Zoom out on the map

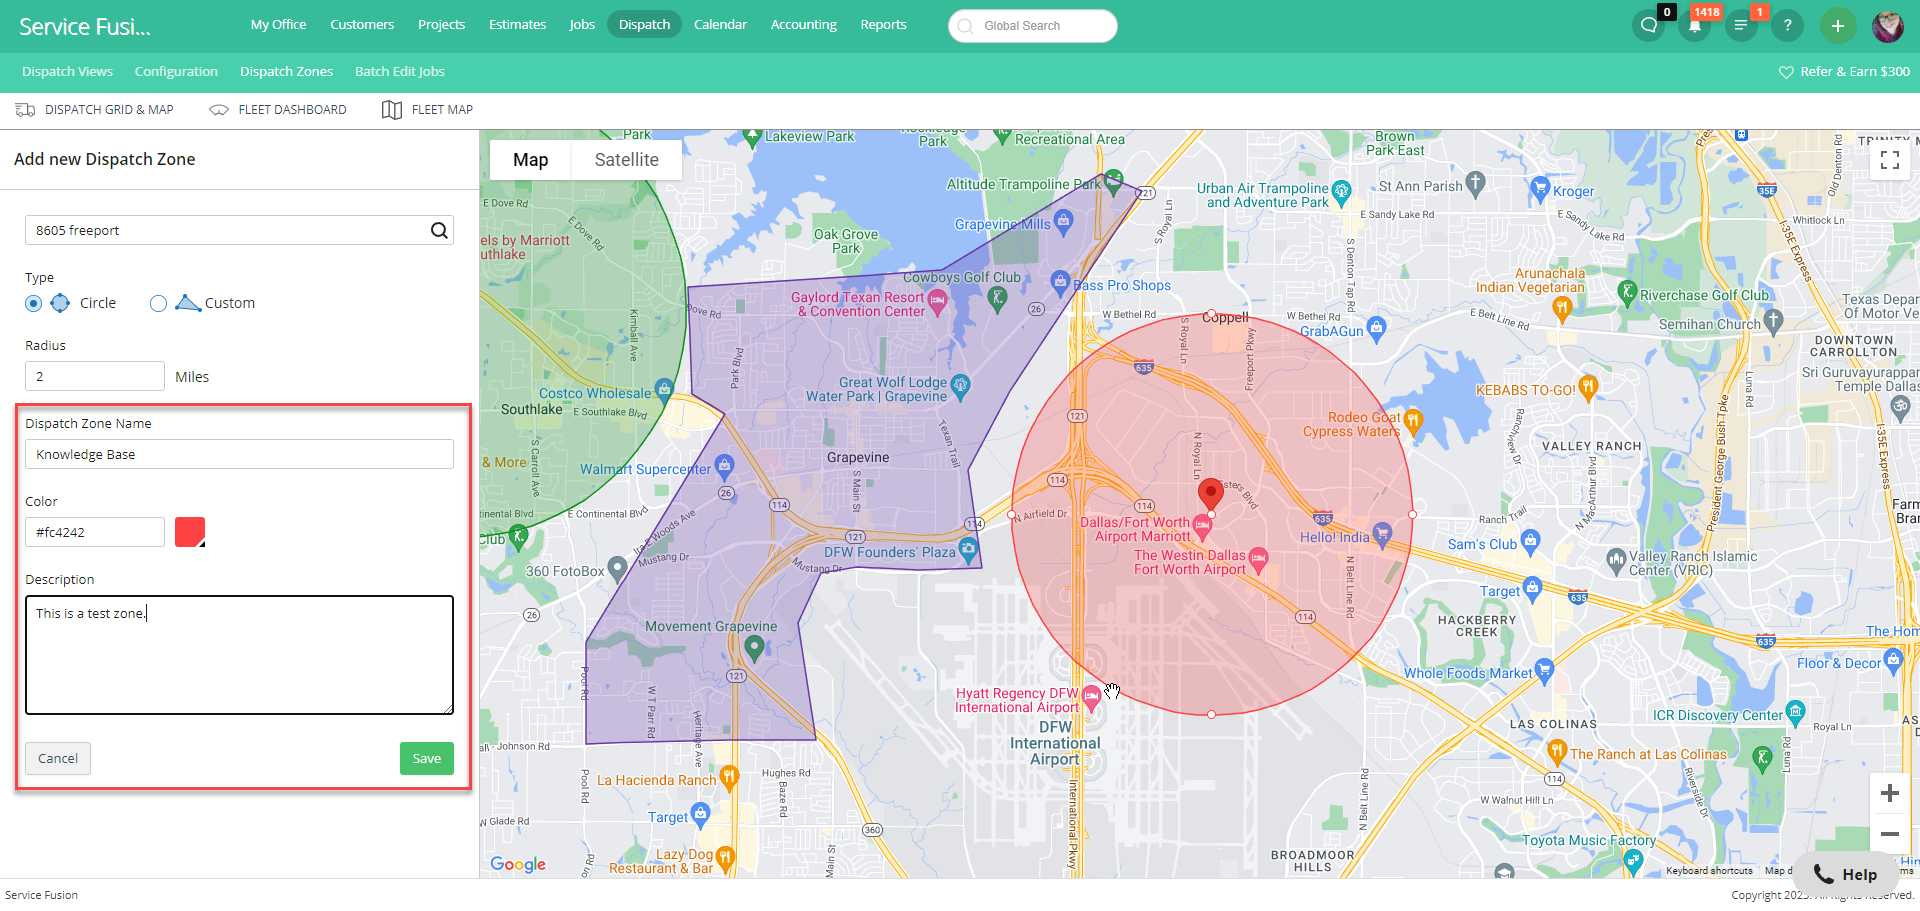[1890, 833]
